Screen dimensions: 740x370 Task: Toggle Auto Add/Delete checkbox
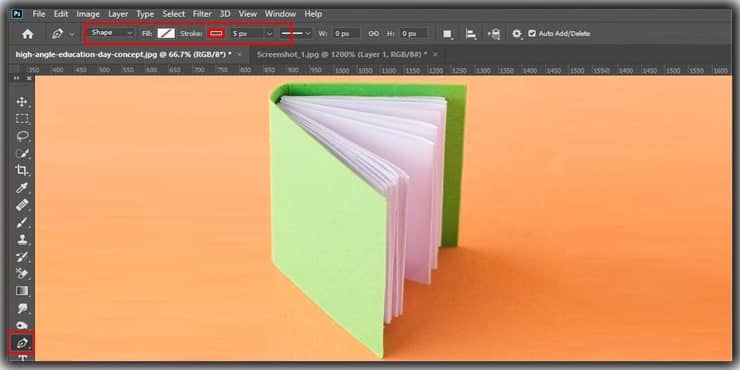(532, 34)
